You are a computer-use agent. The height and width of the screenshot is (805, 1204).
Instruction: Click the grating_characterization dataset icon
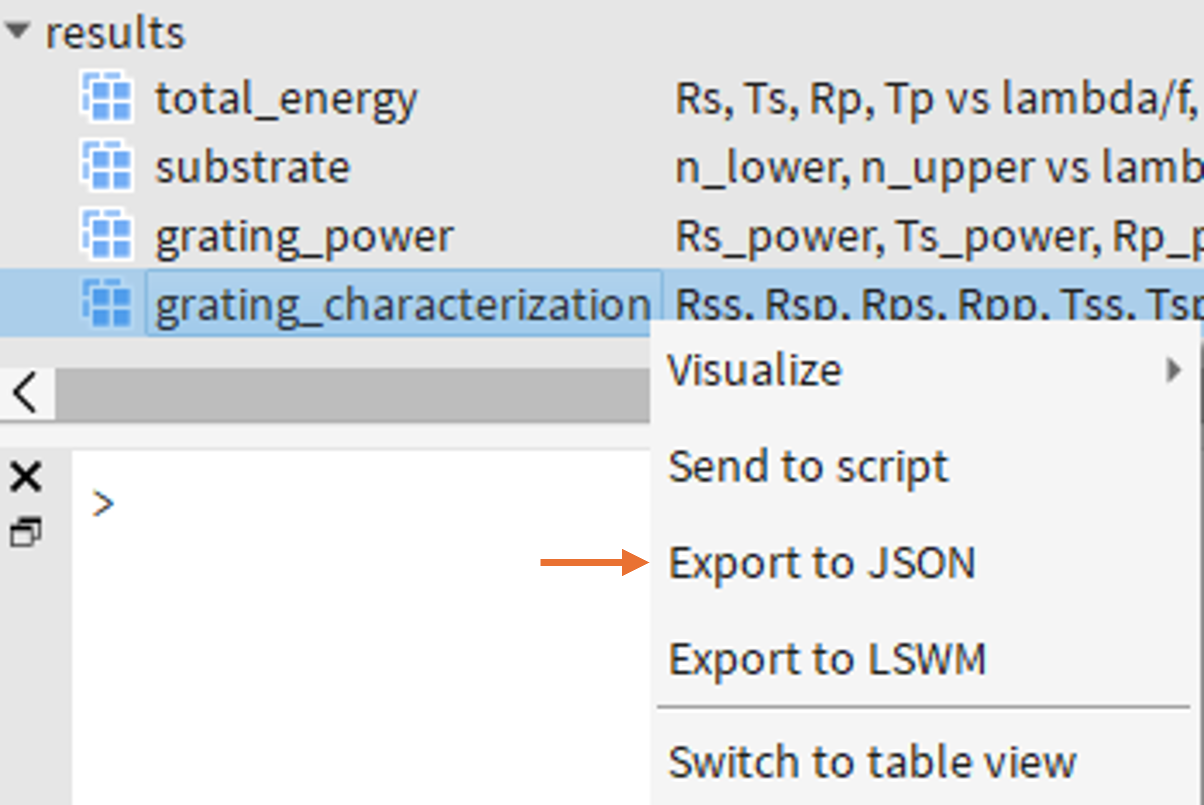(107, 303)
